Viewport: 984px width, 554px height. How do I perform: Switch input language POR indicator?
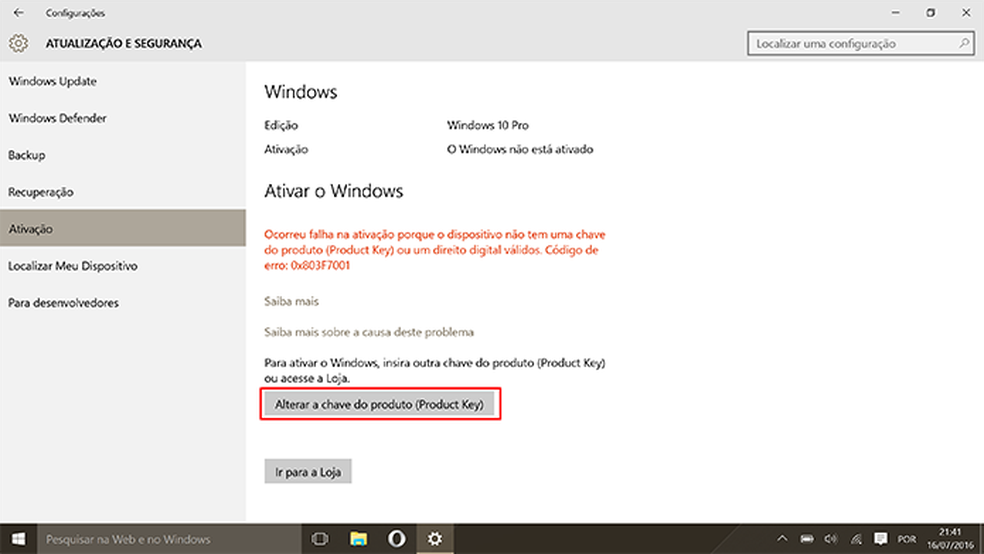tap(906, 540)
